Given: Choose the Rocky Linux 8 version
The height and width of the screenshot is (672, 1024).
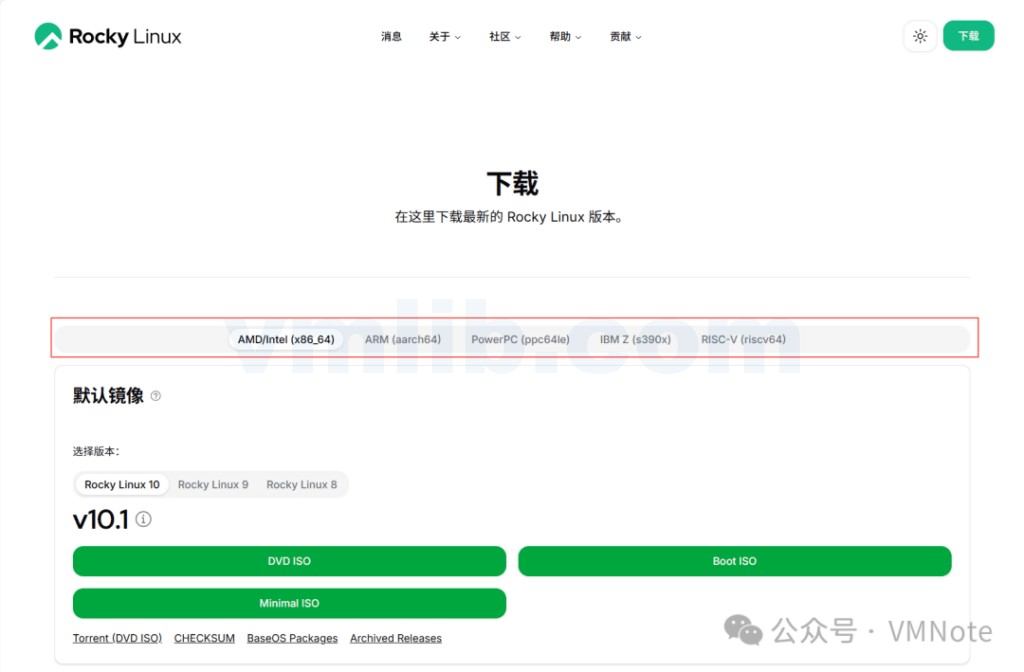Looking at the screenshot, I should (x=301, y=484).
